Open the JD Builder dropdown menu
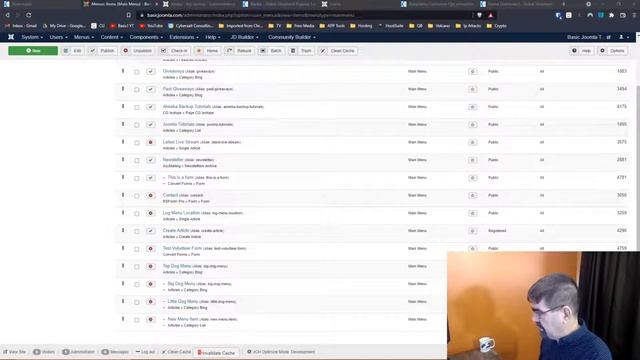Image resolution: width=640 pixels, height=360 pixels. [244, 37]
